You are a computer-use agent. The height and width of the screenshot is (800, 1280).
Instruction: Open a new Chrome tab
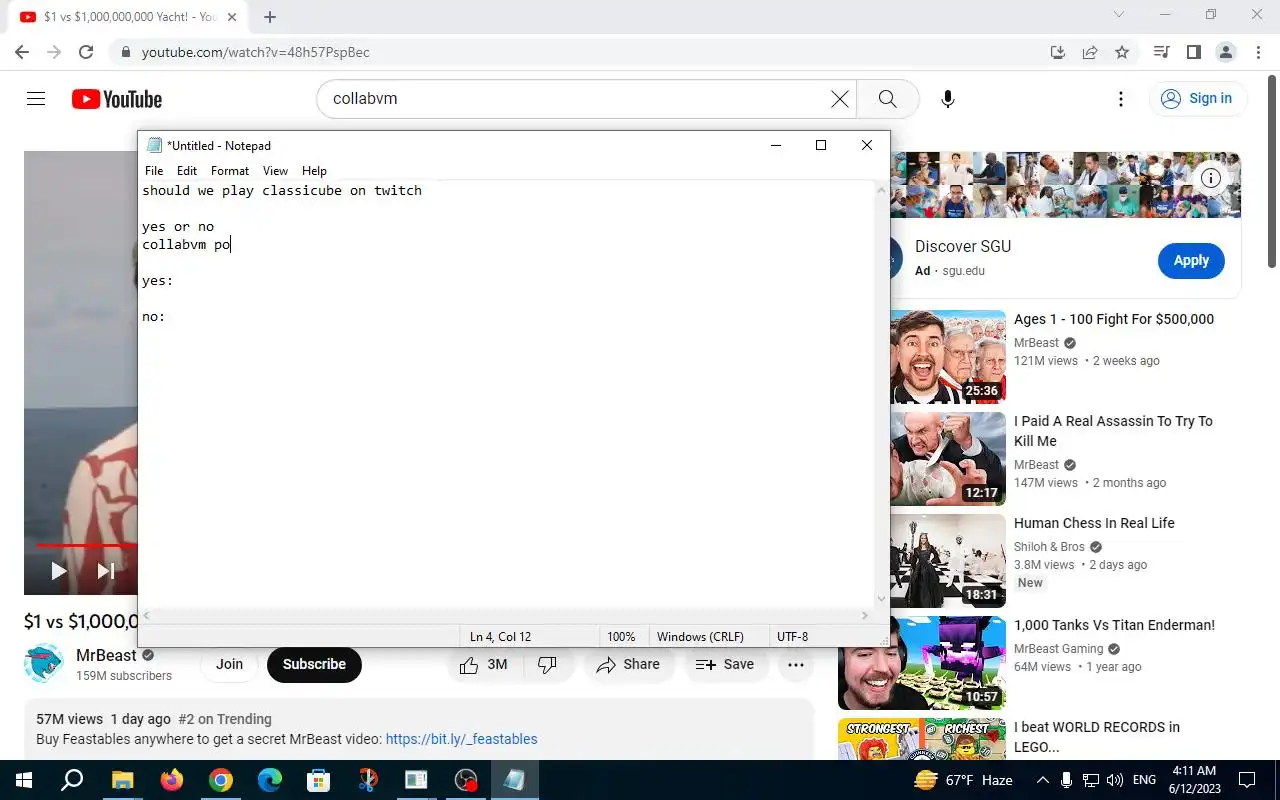270,17
